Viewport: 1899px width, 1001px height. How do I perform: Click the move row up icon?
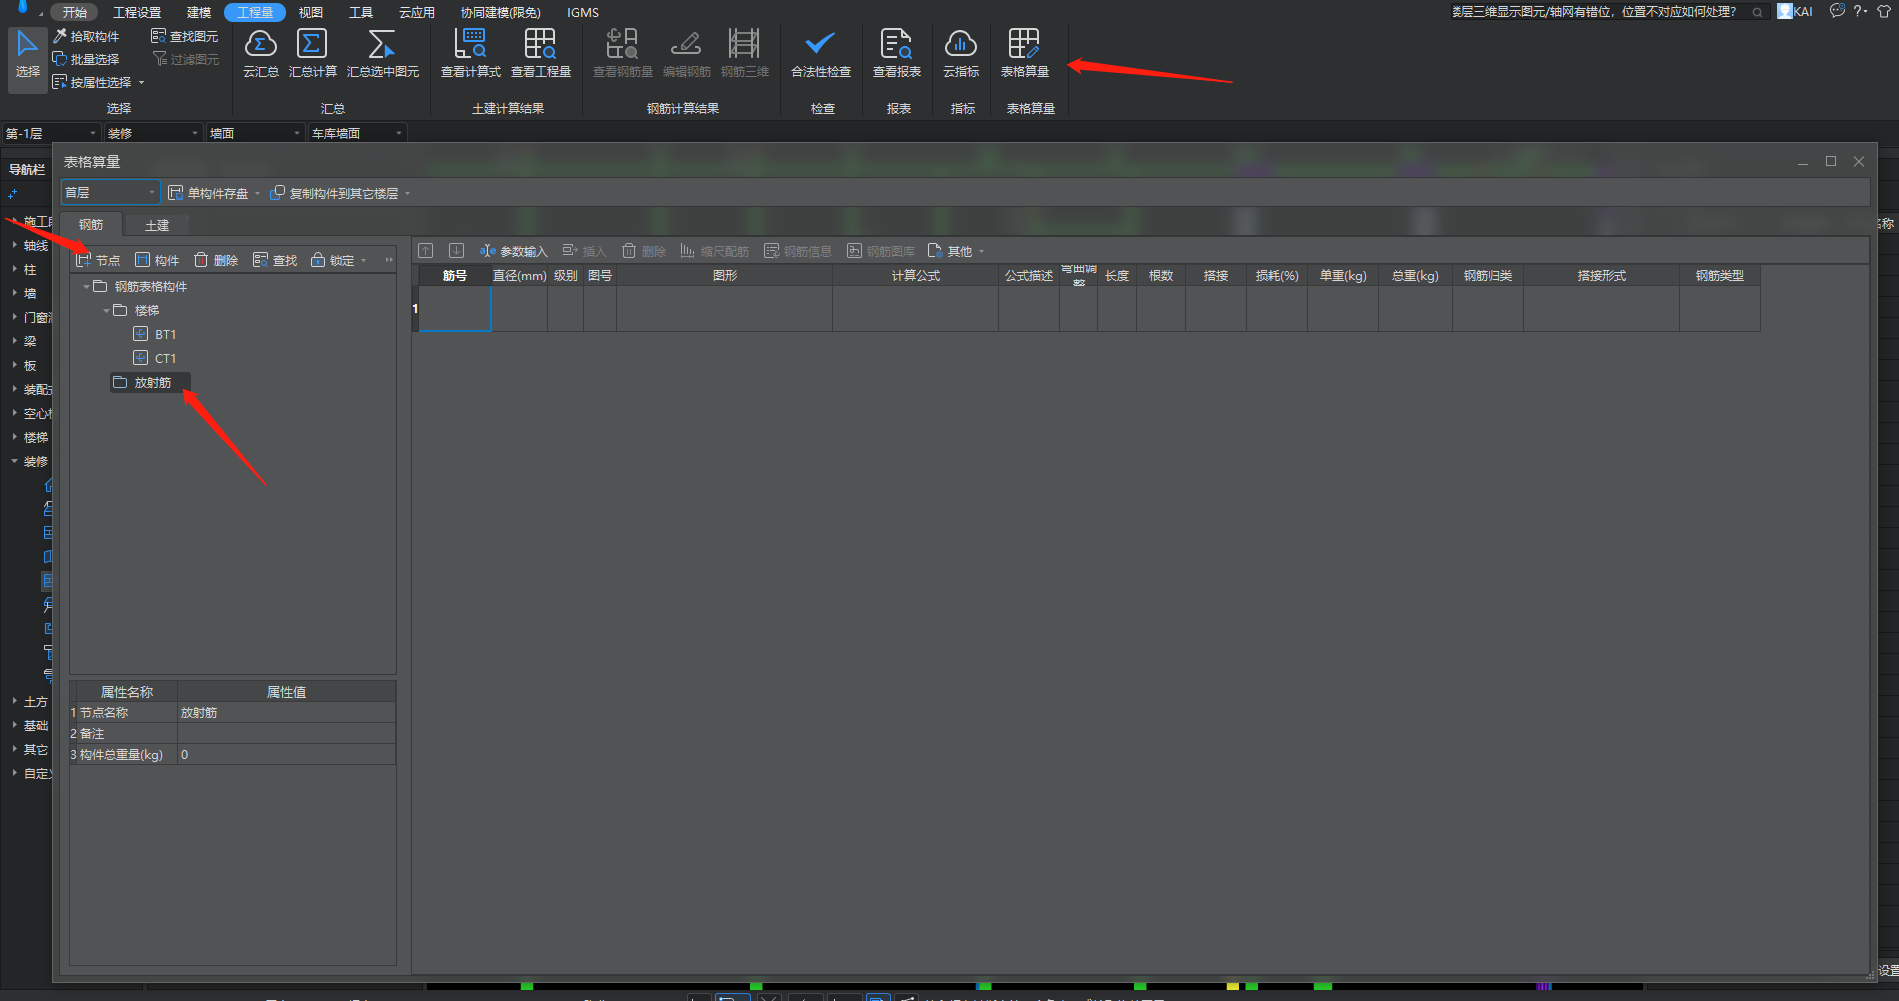coord(426,251)
